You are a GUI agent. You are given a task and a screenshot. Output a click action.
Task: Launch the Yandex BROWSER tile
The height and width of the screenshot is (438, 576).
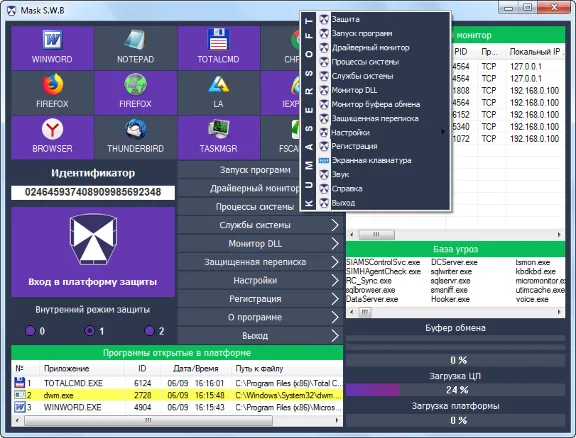[x=53, y=137]
